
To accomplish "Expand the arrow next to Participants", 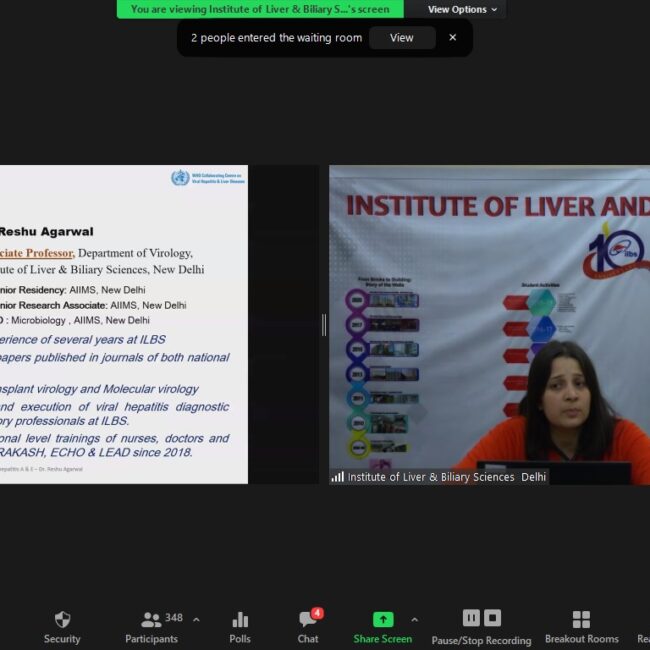I will tap(196, 619).
